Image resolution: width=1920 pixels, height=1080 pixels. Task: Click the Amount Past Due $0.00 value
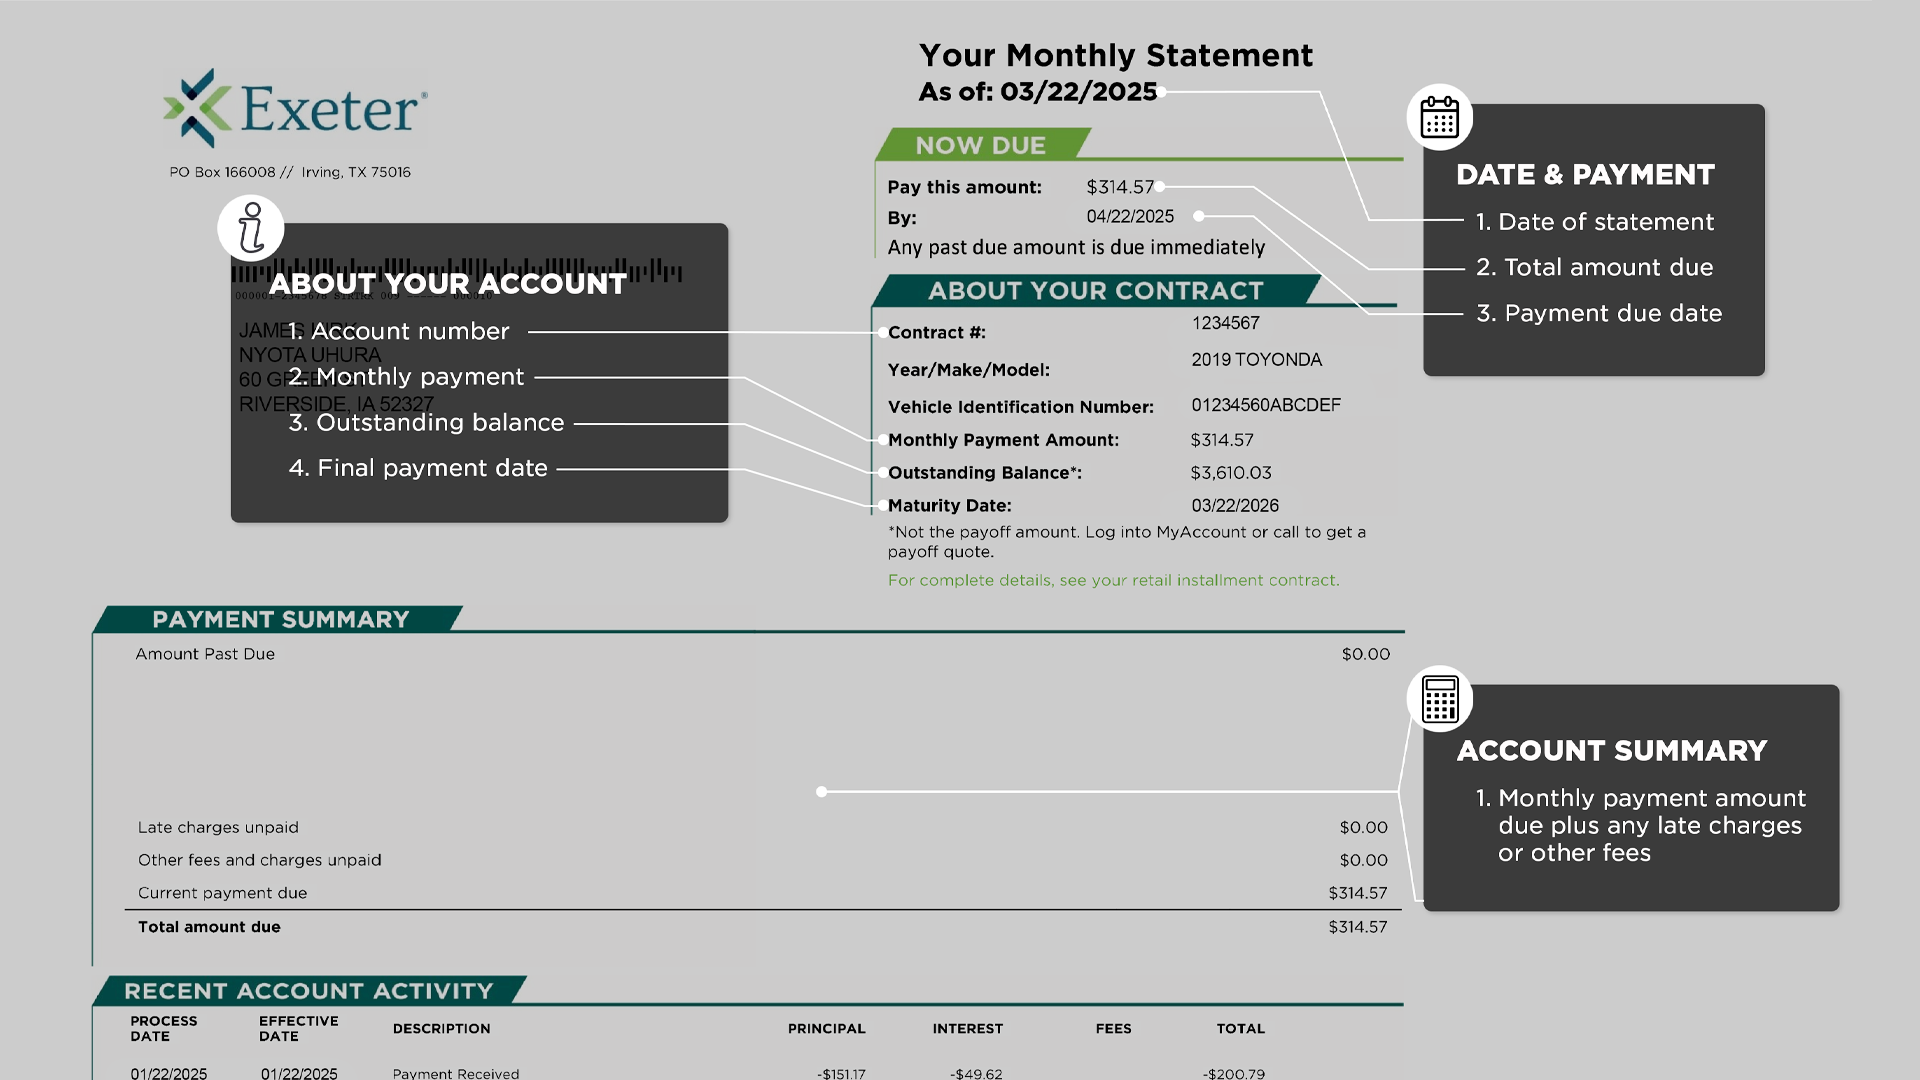click(1366, 654)
